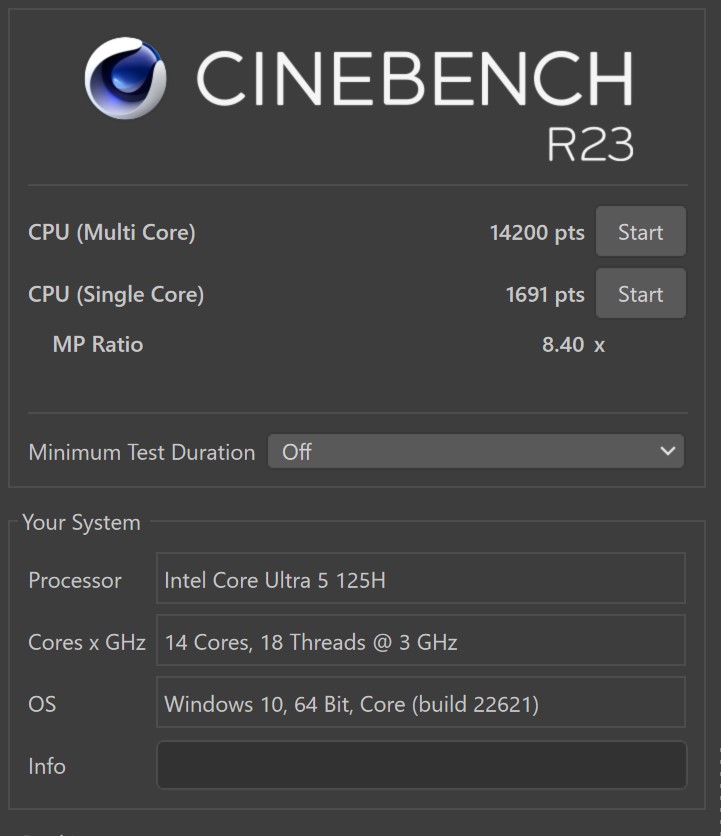Select the Processor field showing Intel Core Ultra 5
The image size is (721, 836).
421,578
